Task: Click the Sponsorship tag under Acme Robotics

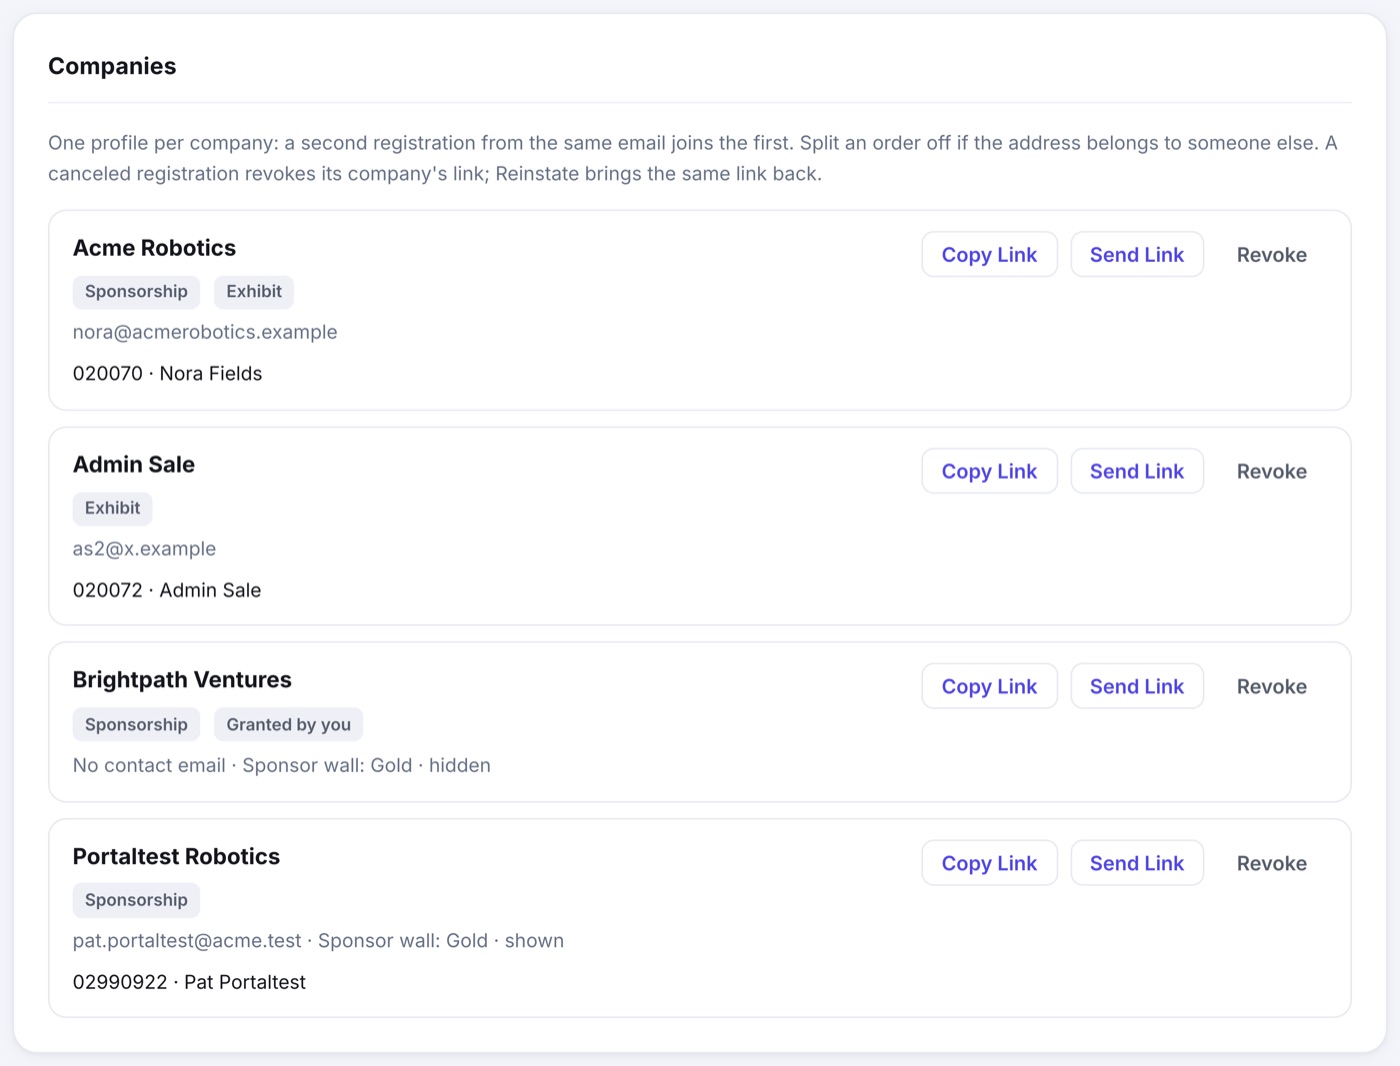Action: coord(136,292)
